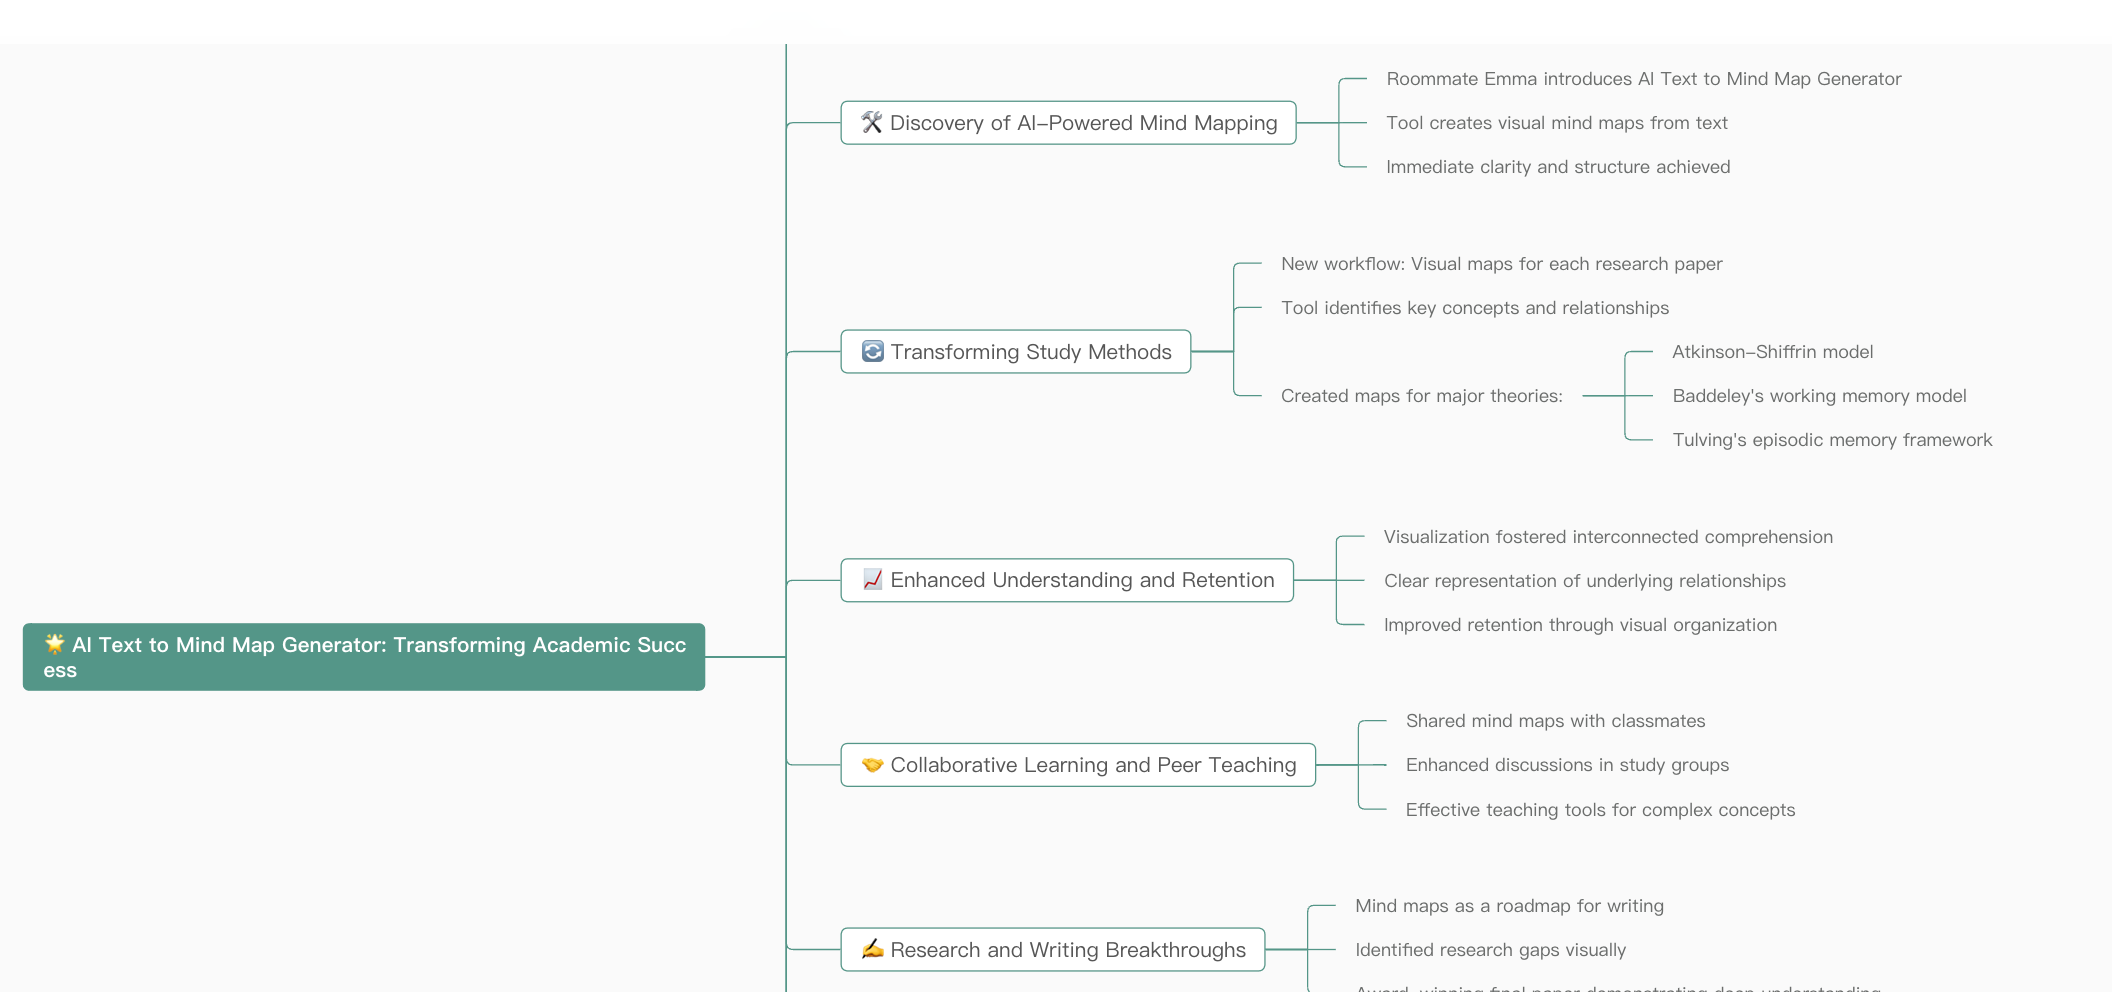Viewport: 2112px width, 992px height.
Task: Select the Enhanced Understanding and Retention node
Action: [1067, 580]
